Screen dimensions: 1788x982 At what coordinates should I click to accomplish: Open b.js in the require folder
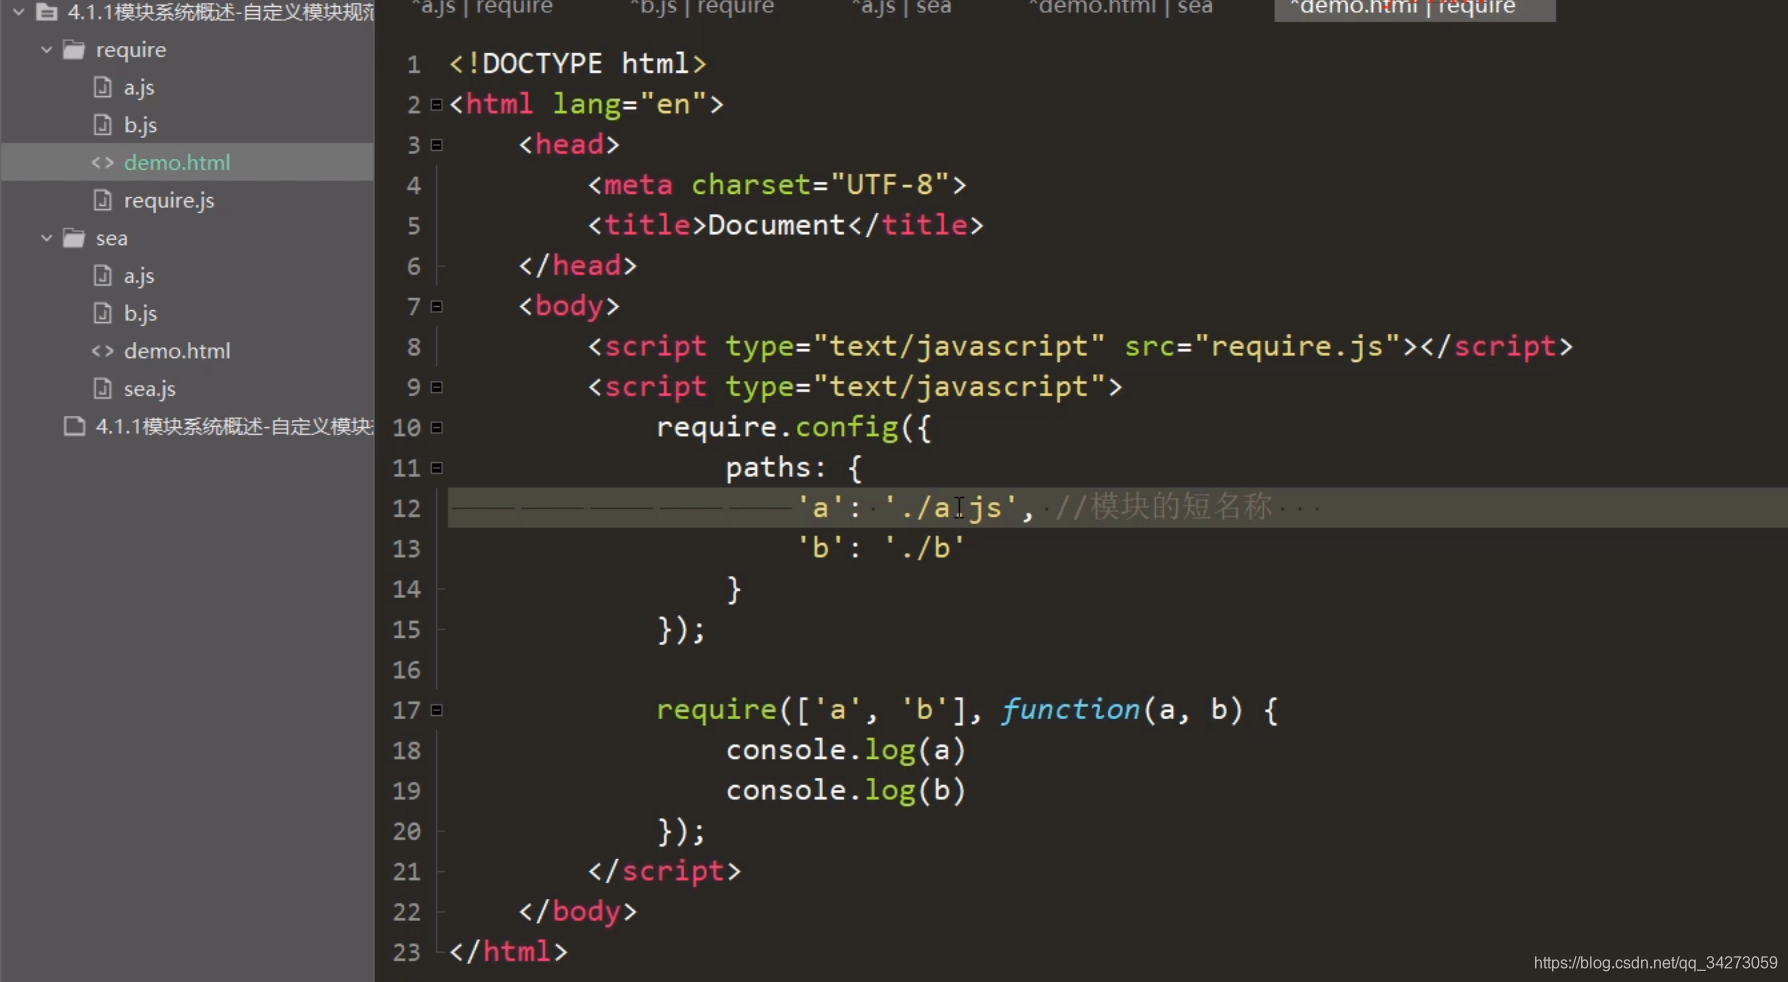[140, 125]
